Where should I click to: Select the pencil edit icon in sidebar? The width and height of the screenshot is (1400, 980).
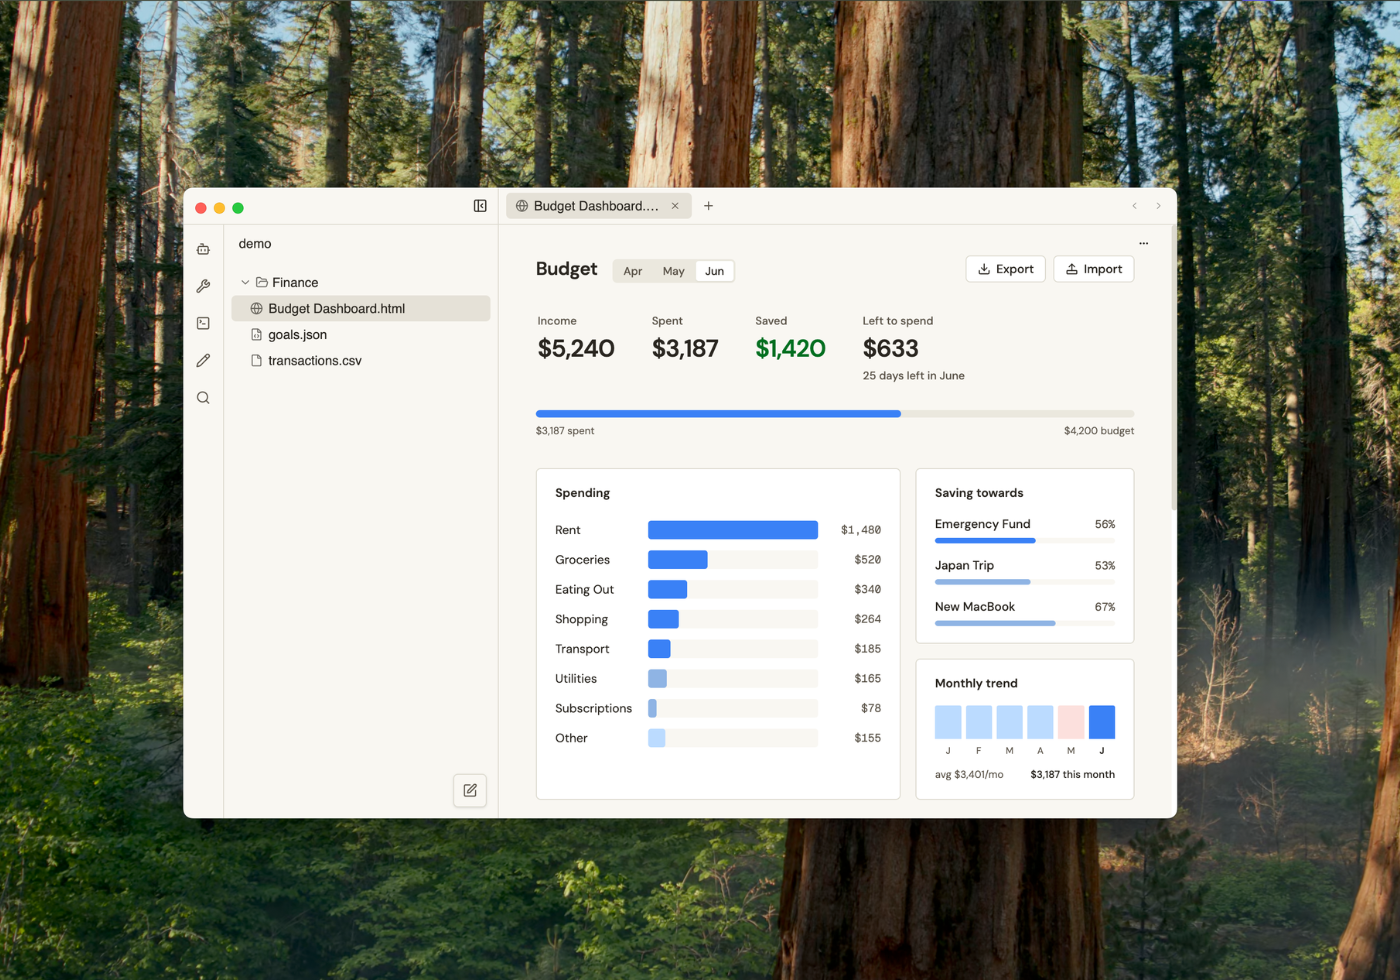pos(203,360)
